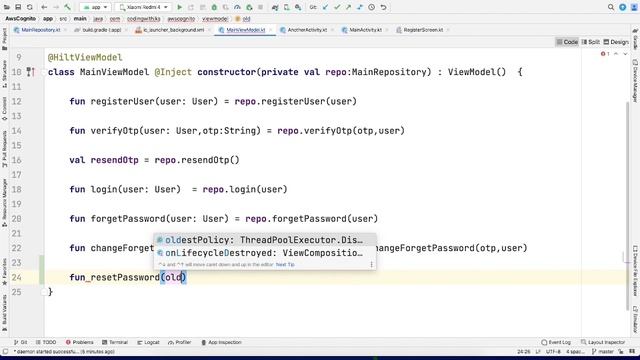
Task: Open the Terminal tool window
Action: tap(115, 342)
